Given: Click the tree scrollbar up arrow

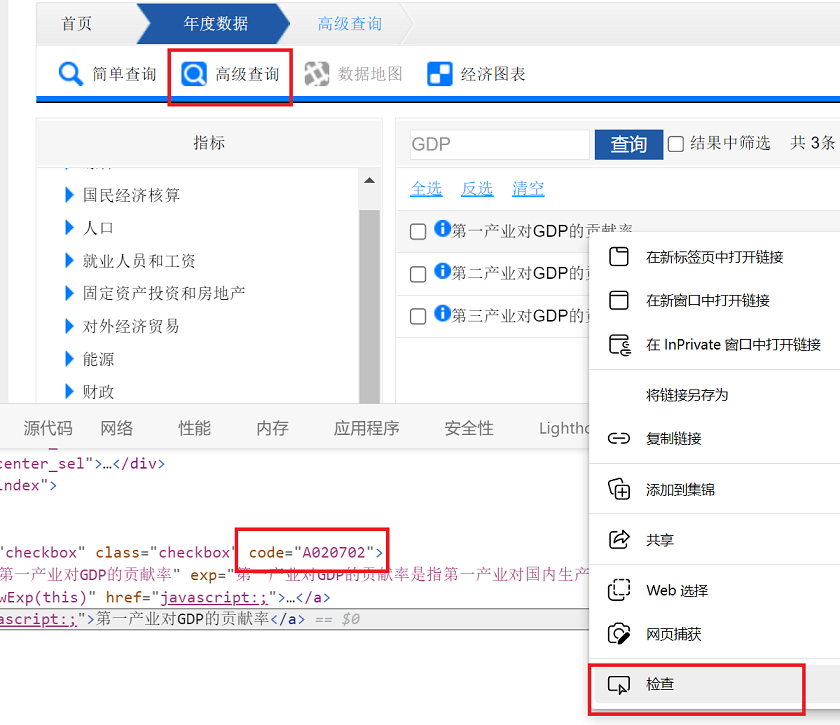Looking at the screenshot, I should [369, 181].
